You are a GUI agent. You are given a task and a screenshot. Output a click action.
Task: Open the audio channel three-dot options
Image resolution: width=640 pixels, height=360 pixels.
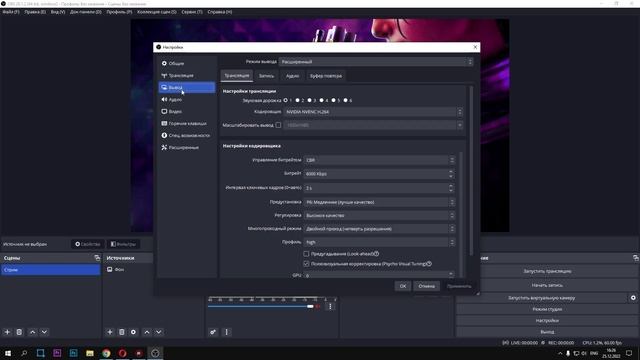coord(330,306)
